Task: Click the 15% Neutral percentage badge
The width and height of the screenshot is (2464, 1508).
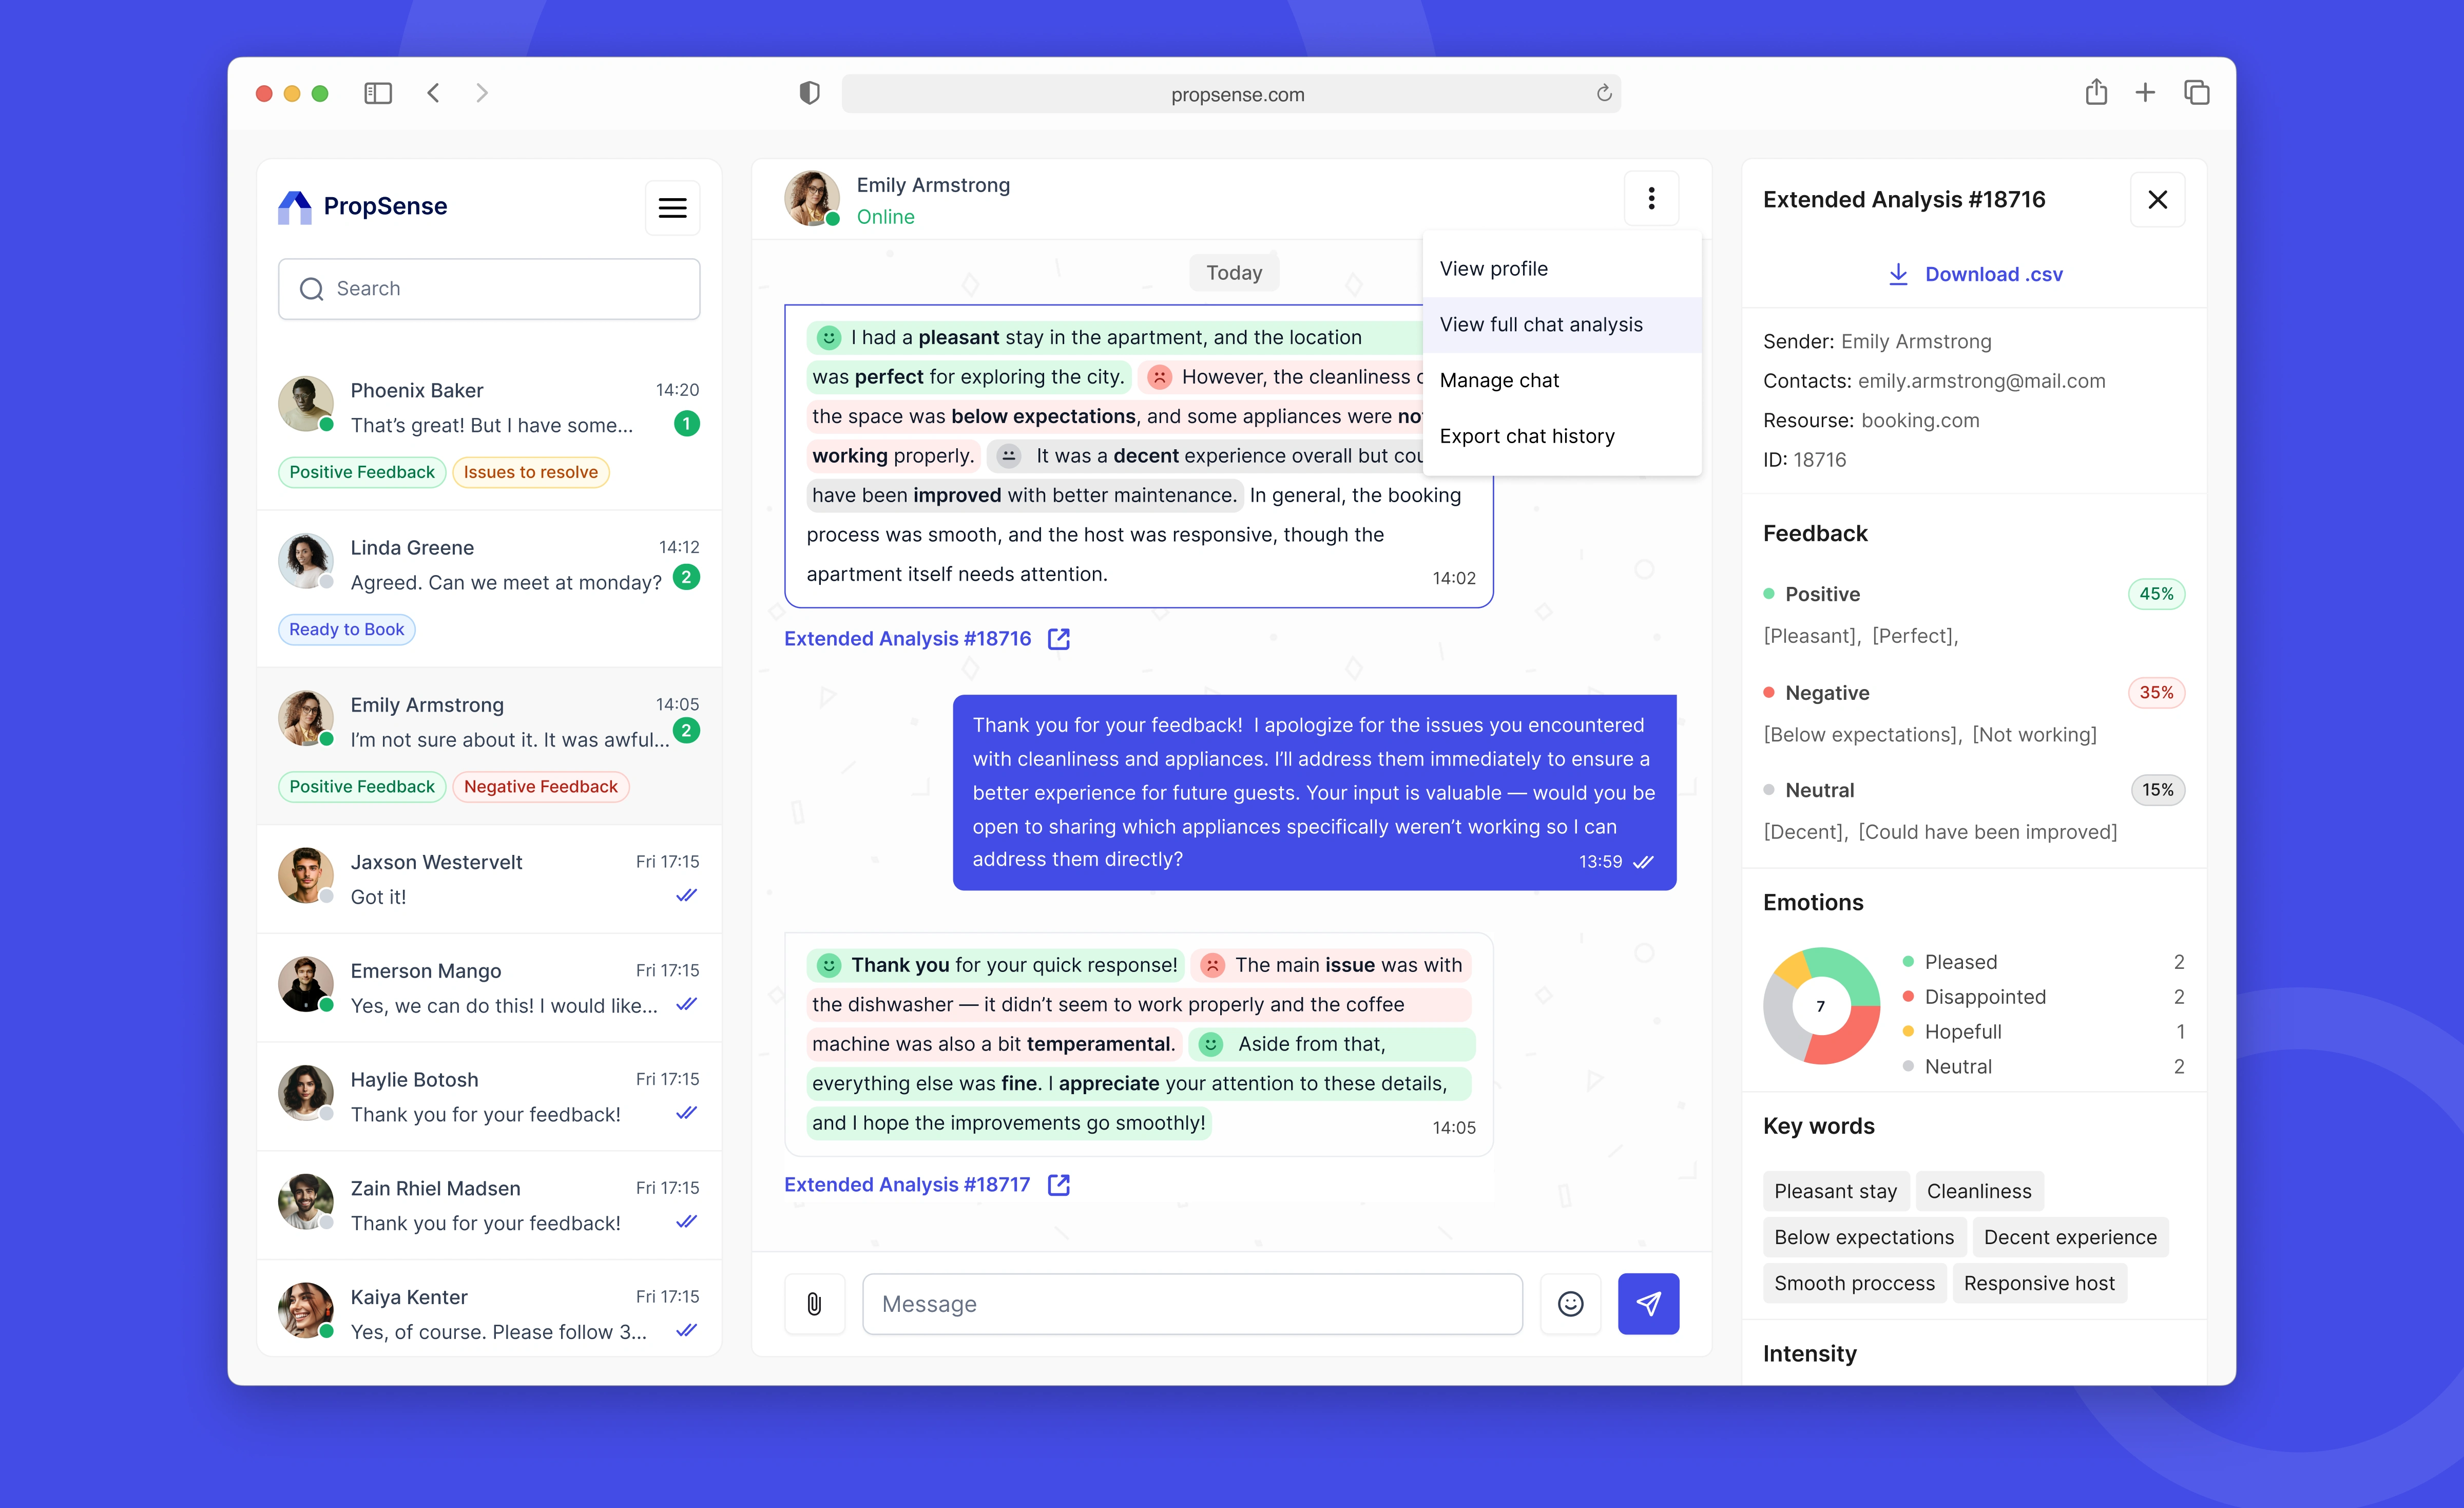Action: tap(2157, 790)
